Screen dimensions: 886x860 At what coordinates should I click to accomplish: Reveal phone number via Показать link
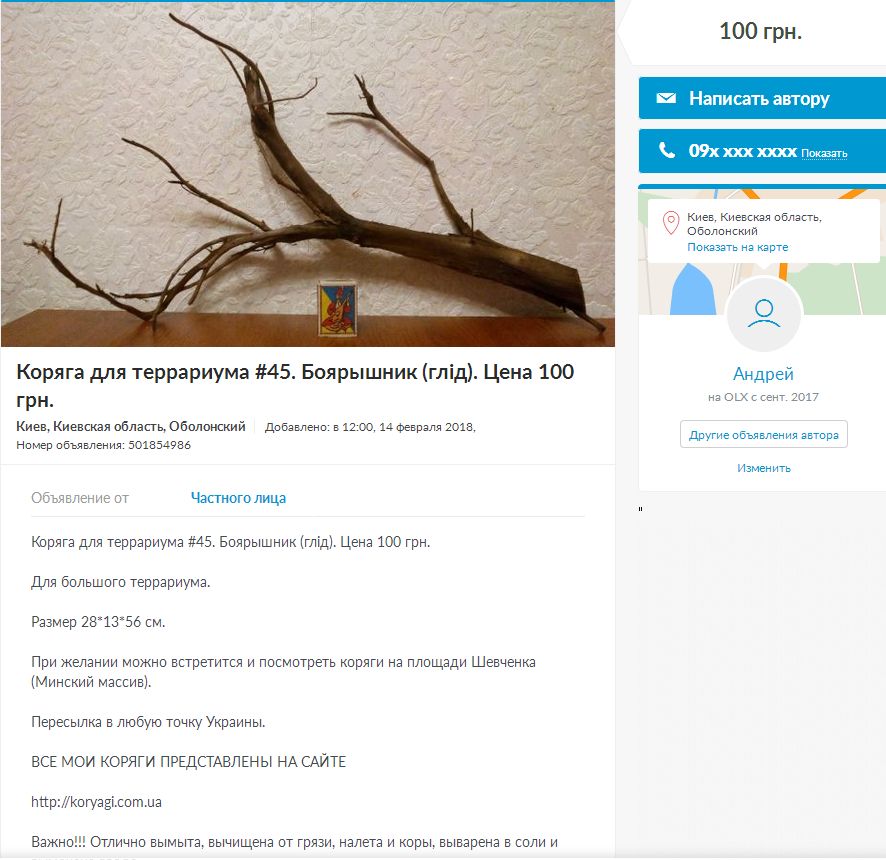[824, 153]
